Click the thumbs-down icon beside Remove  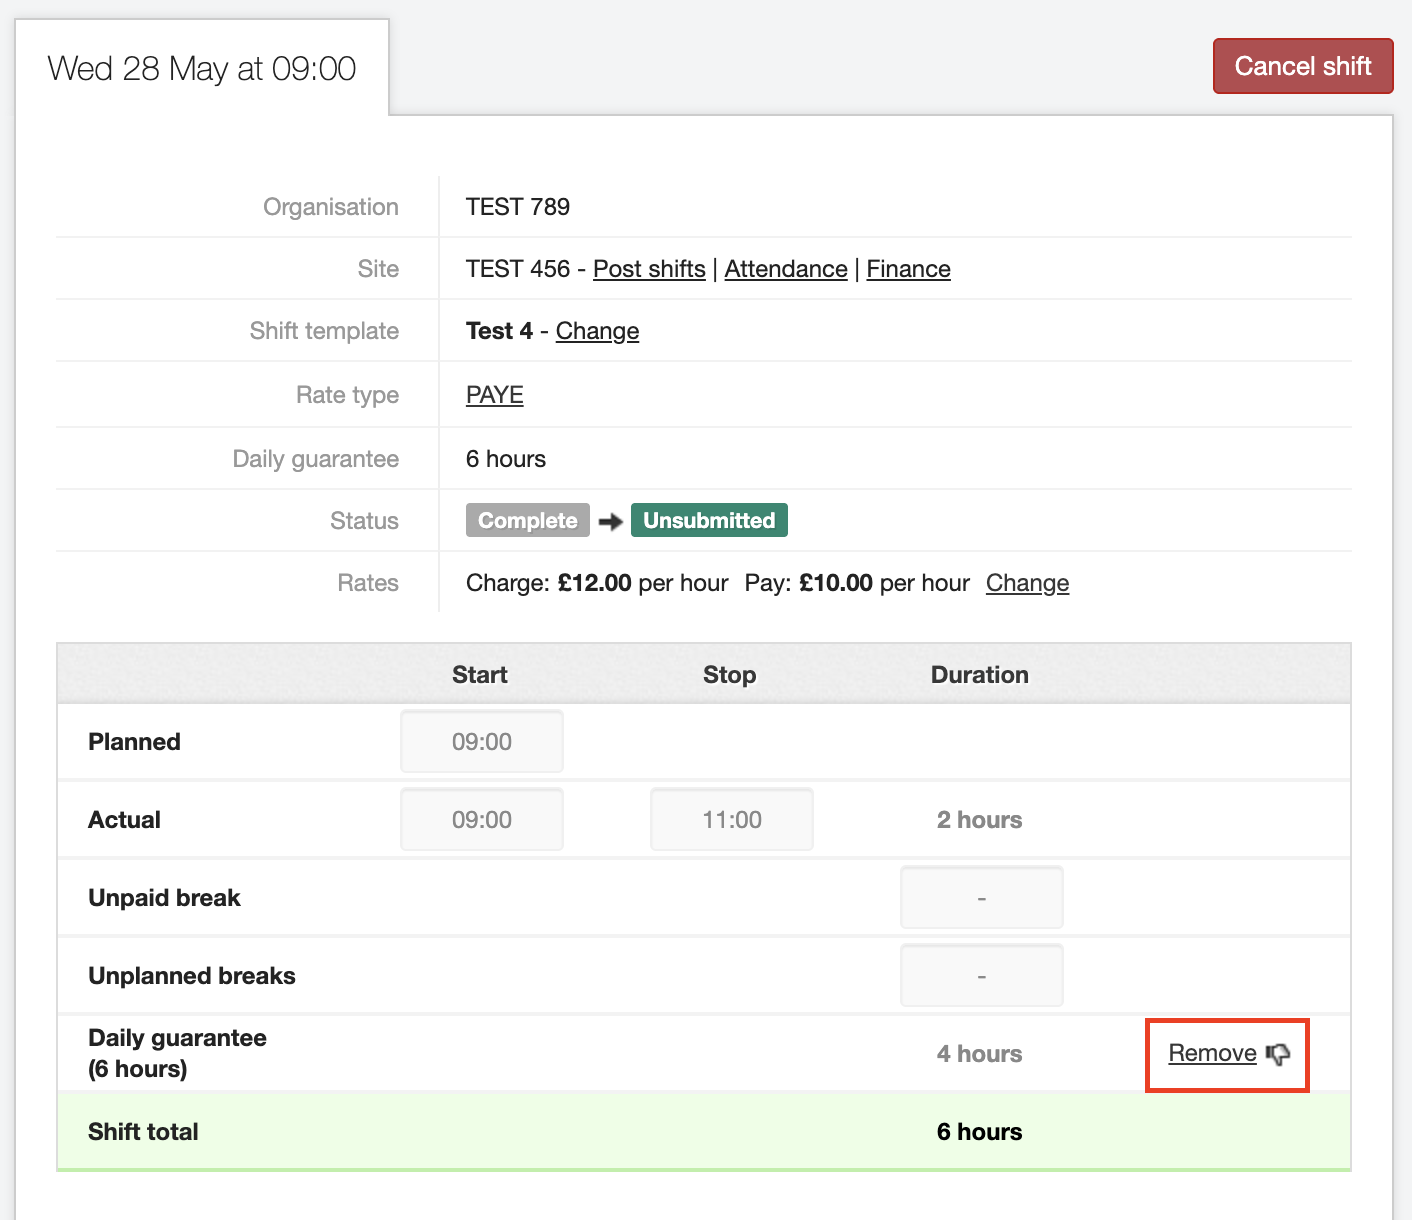[1278, 1054]
